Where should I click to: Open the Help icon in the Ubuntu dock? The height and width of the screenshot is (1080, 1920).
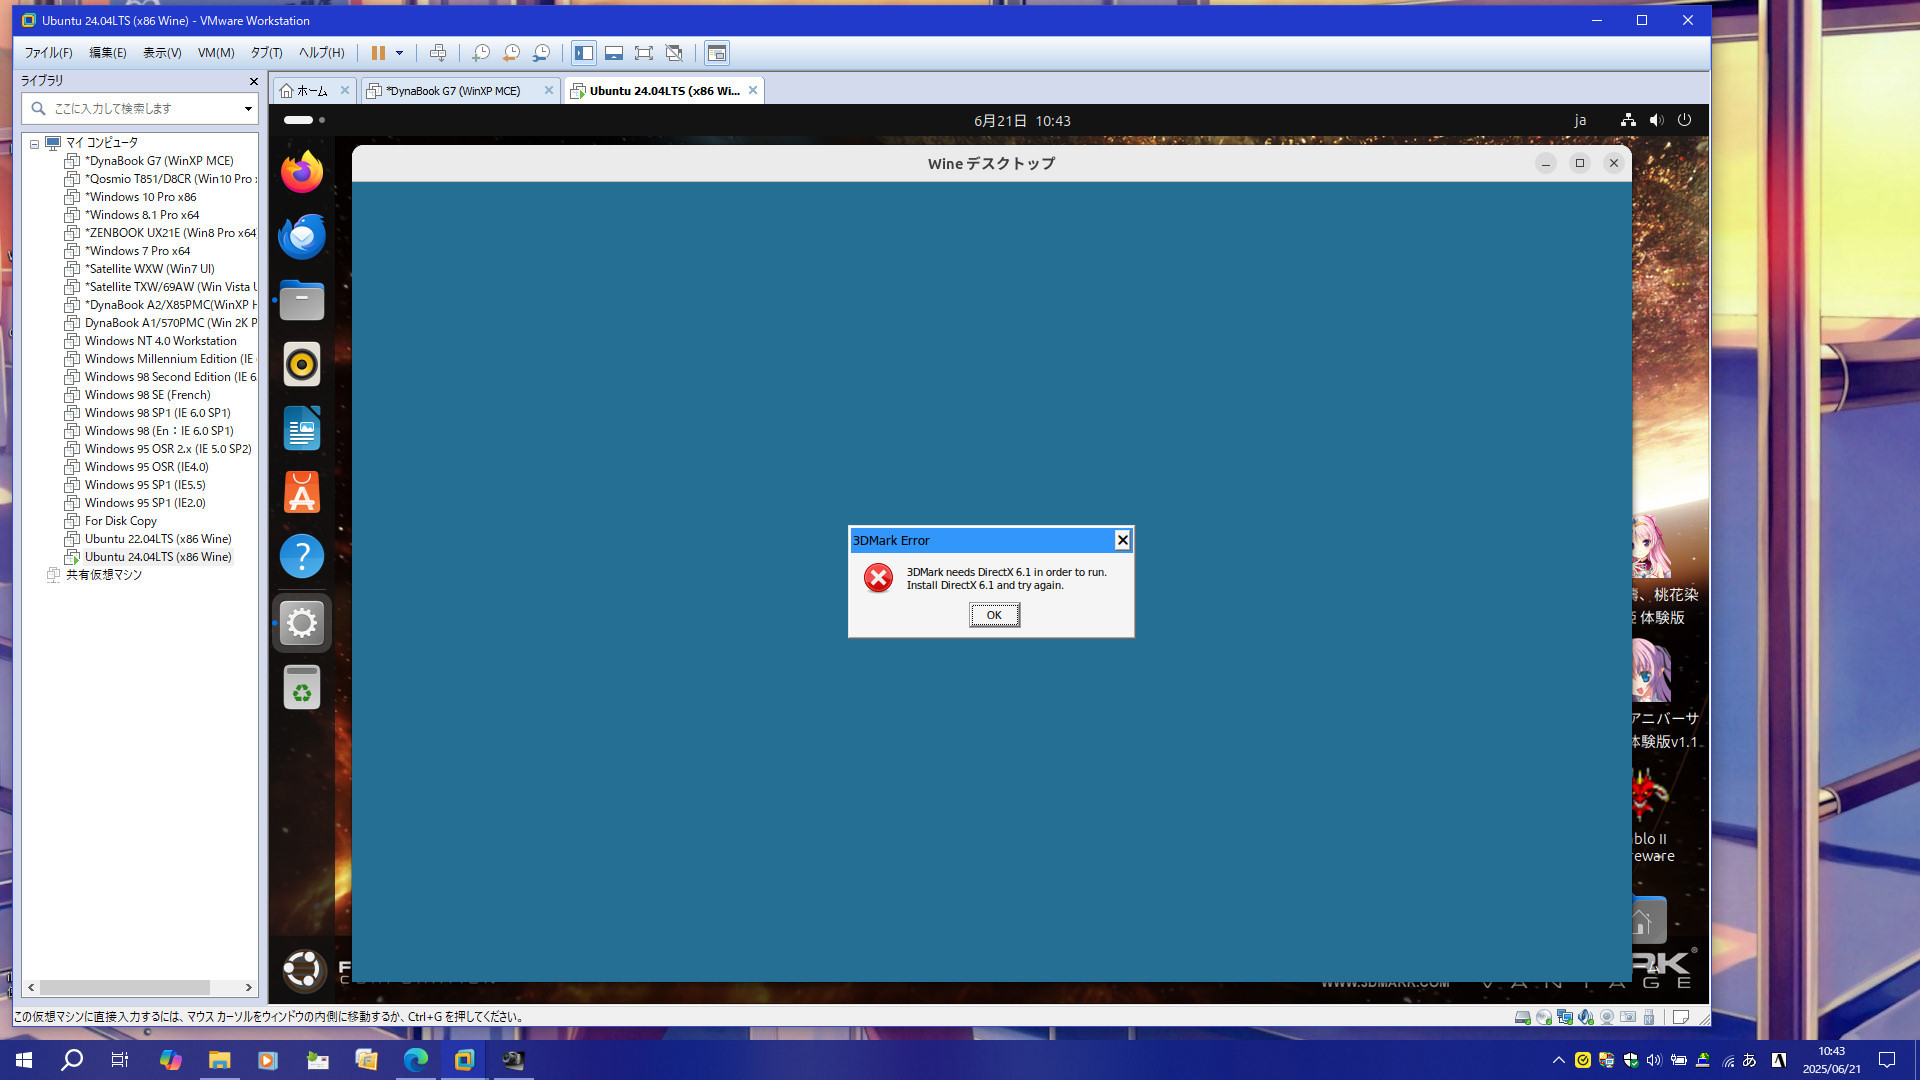pos(302,556)
